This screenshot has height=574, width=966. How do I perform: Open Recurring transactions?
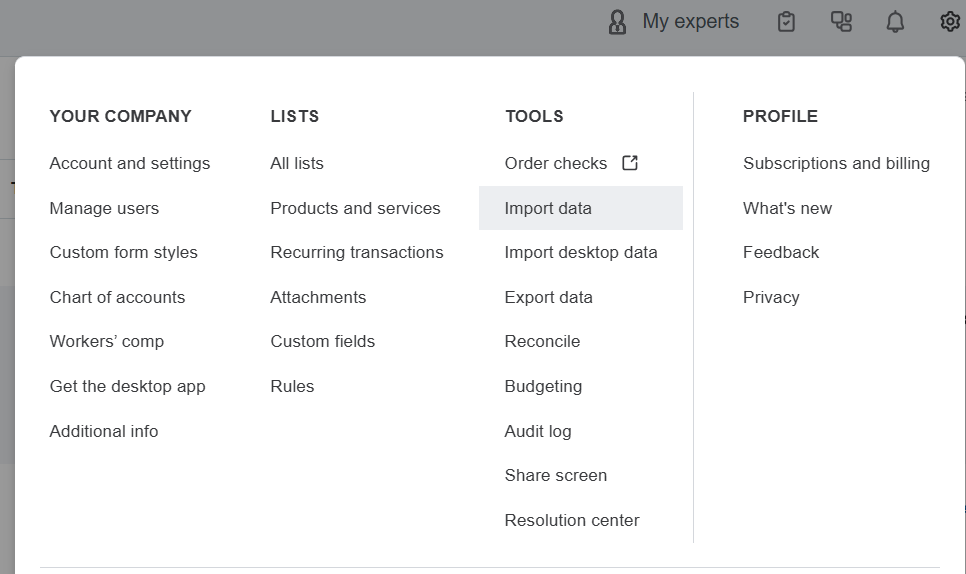coord(357,252)
